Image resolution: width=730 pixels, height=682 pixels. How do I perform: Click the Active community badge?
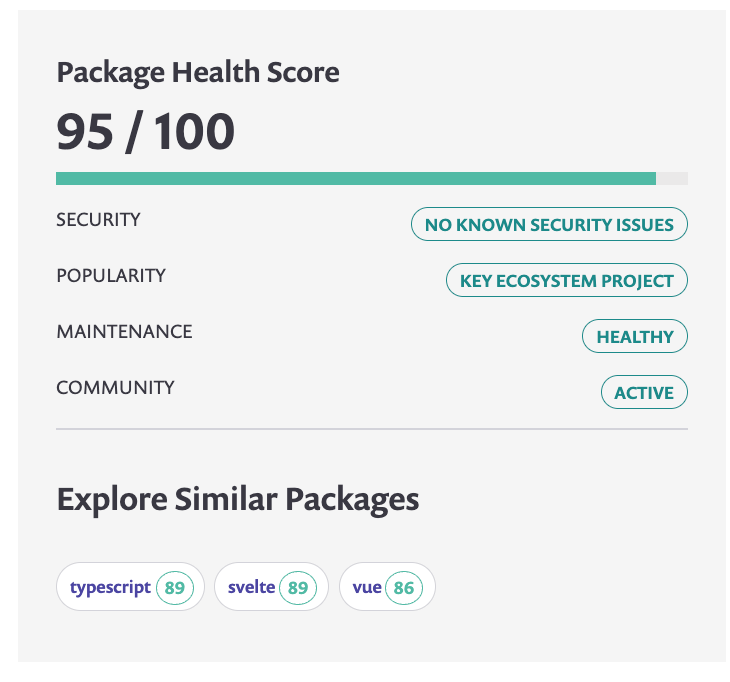pyautogui.click(x=644, y=393)
